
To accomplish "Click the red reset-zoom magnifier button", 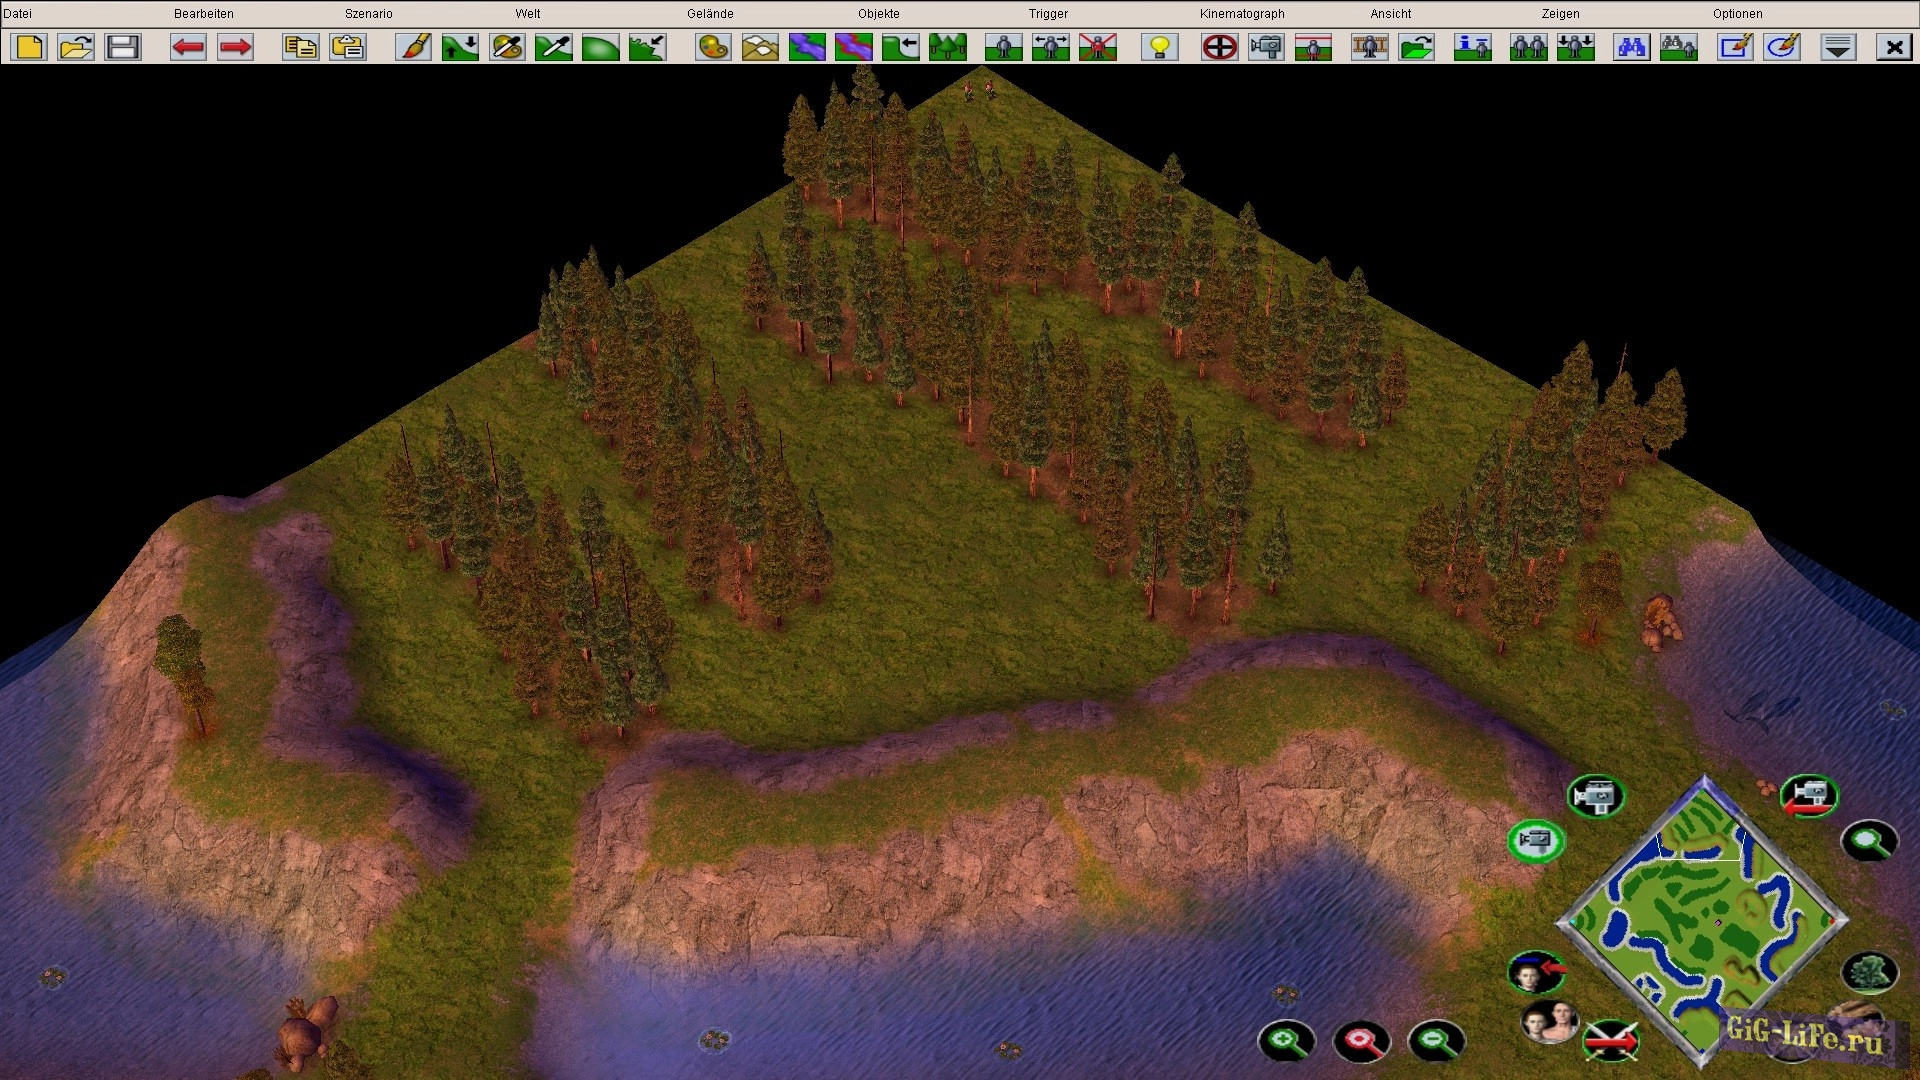I will [1361, 1041].
